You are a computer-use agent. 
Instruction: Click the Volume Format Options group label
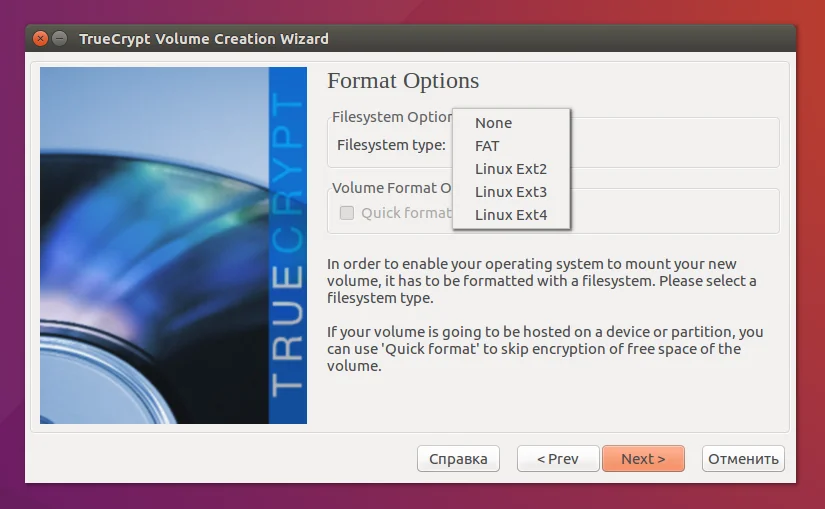coord(392,188)
